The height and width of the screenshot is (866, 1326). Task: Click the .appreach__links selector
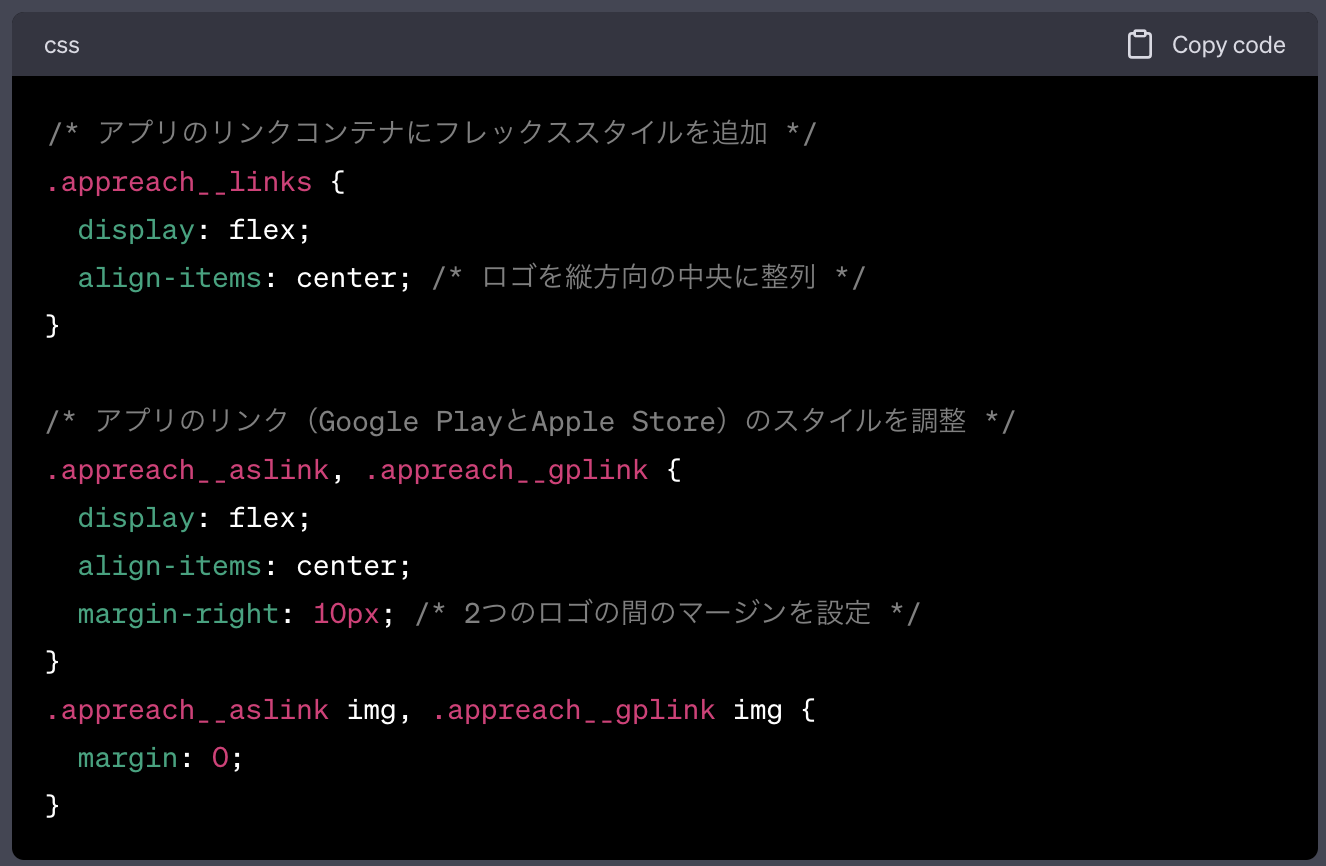pos(178,181)
